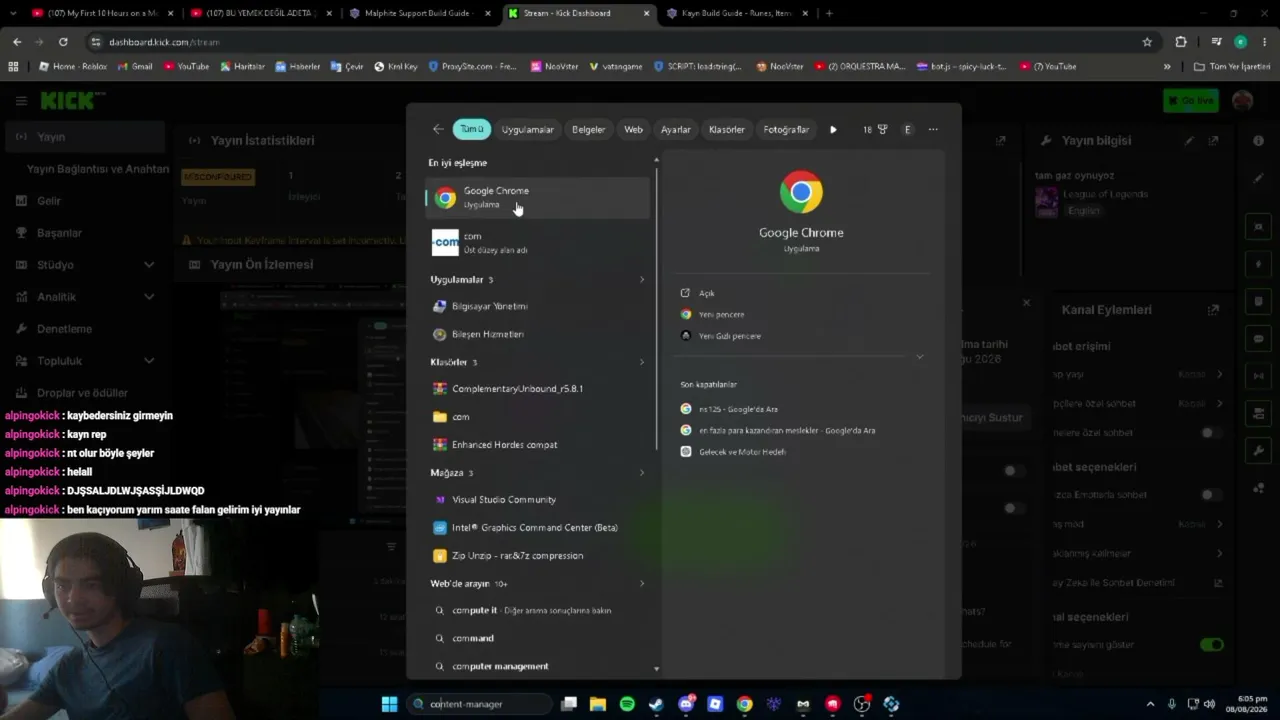Show more search filter categories arrow

[x=833, y=129]
